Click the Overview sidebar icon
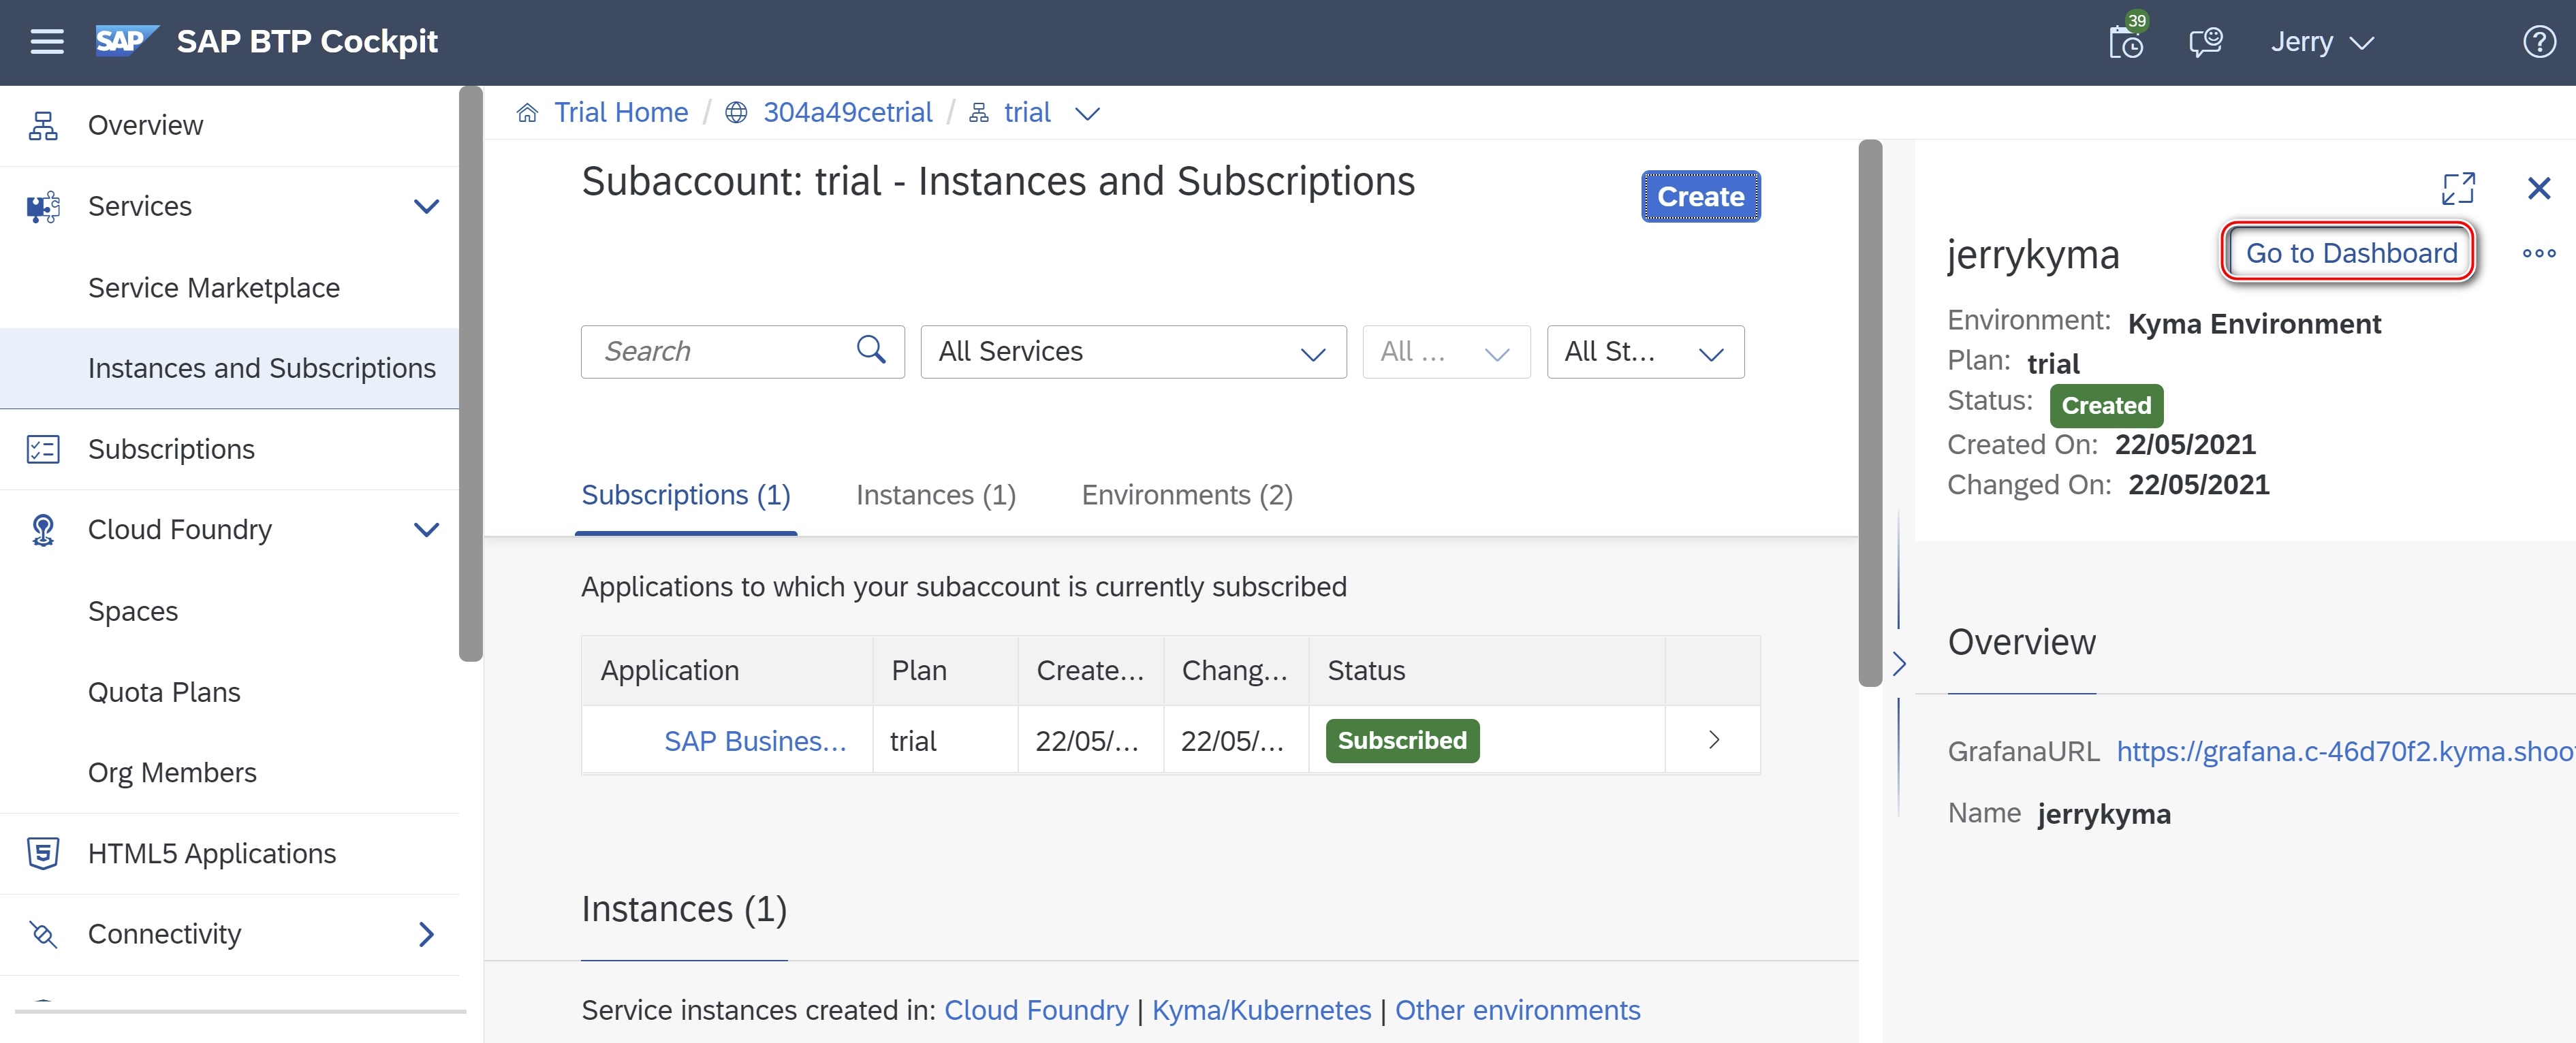The width and height of the screenshot is (2576, 1043). click(43, 125)
